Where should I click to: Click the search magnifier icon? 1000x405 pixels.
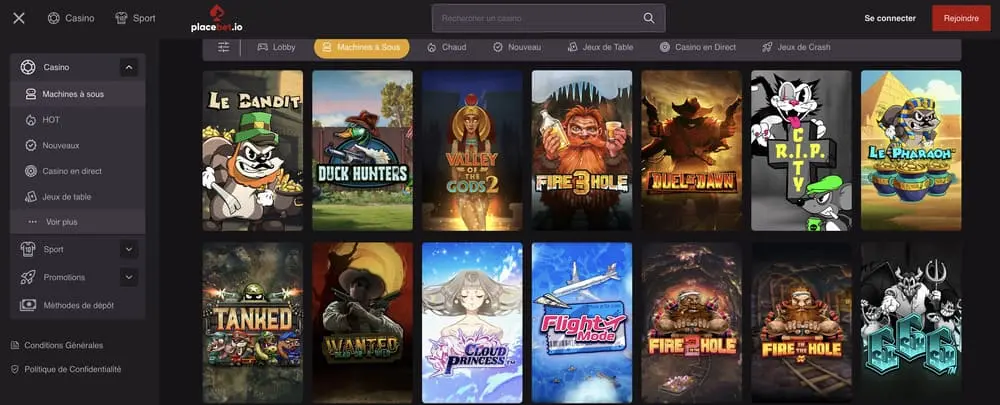pyautogui.click(x=649, y=18)
